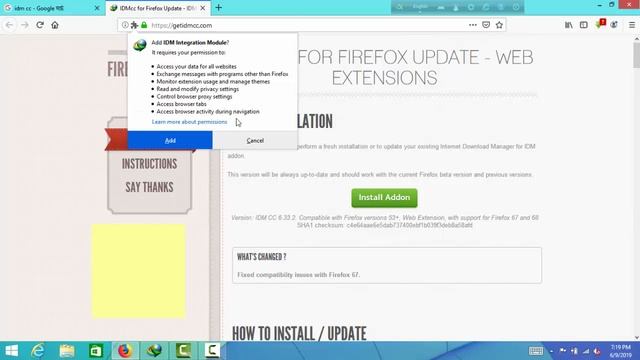
Task: Go to the Firefox home page
Action: [x=55, y=25]
